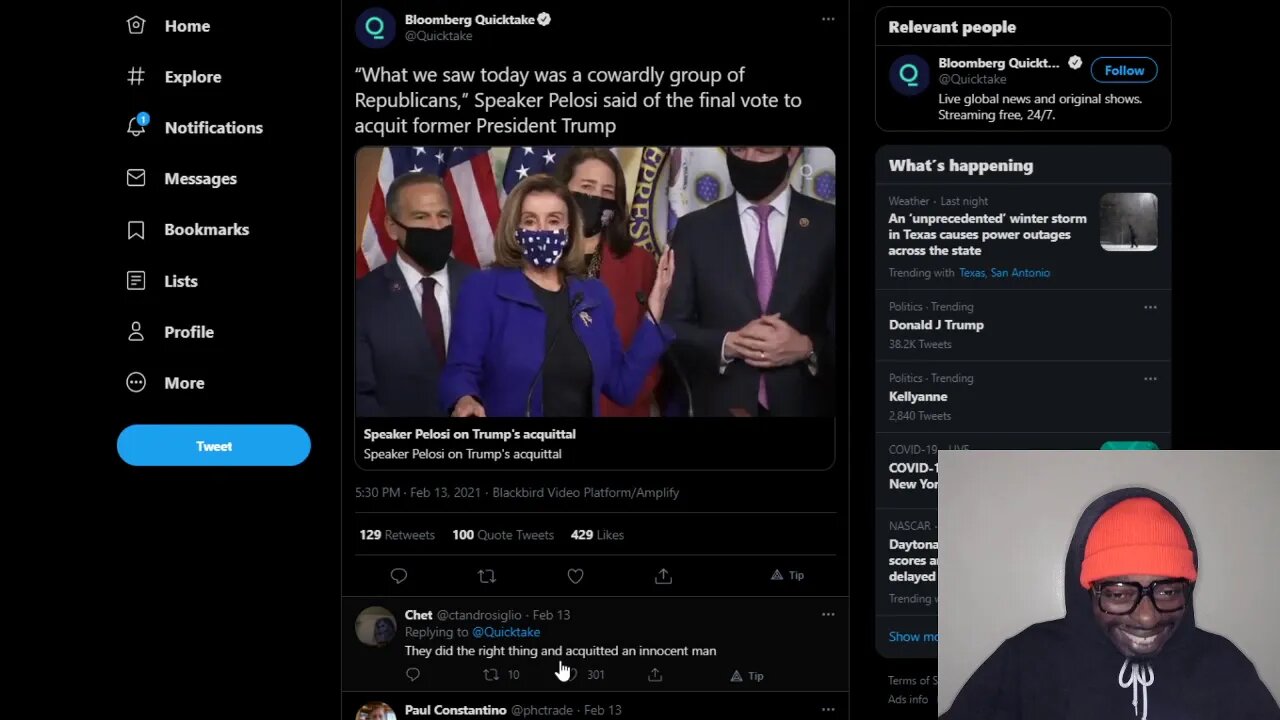1280x720 pixels.
Task: Share the Bloomberg Quicktake tweet
Action: 663,576
